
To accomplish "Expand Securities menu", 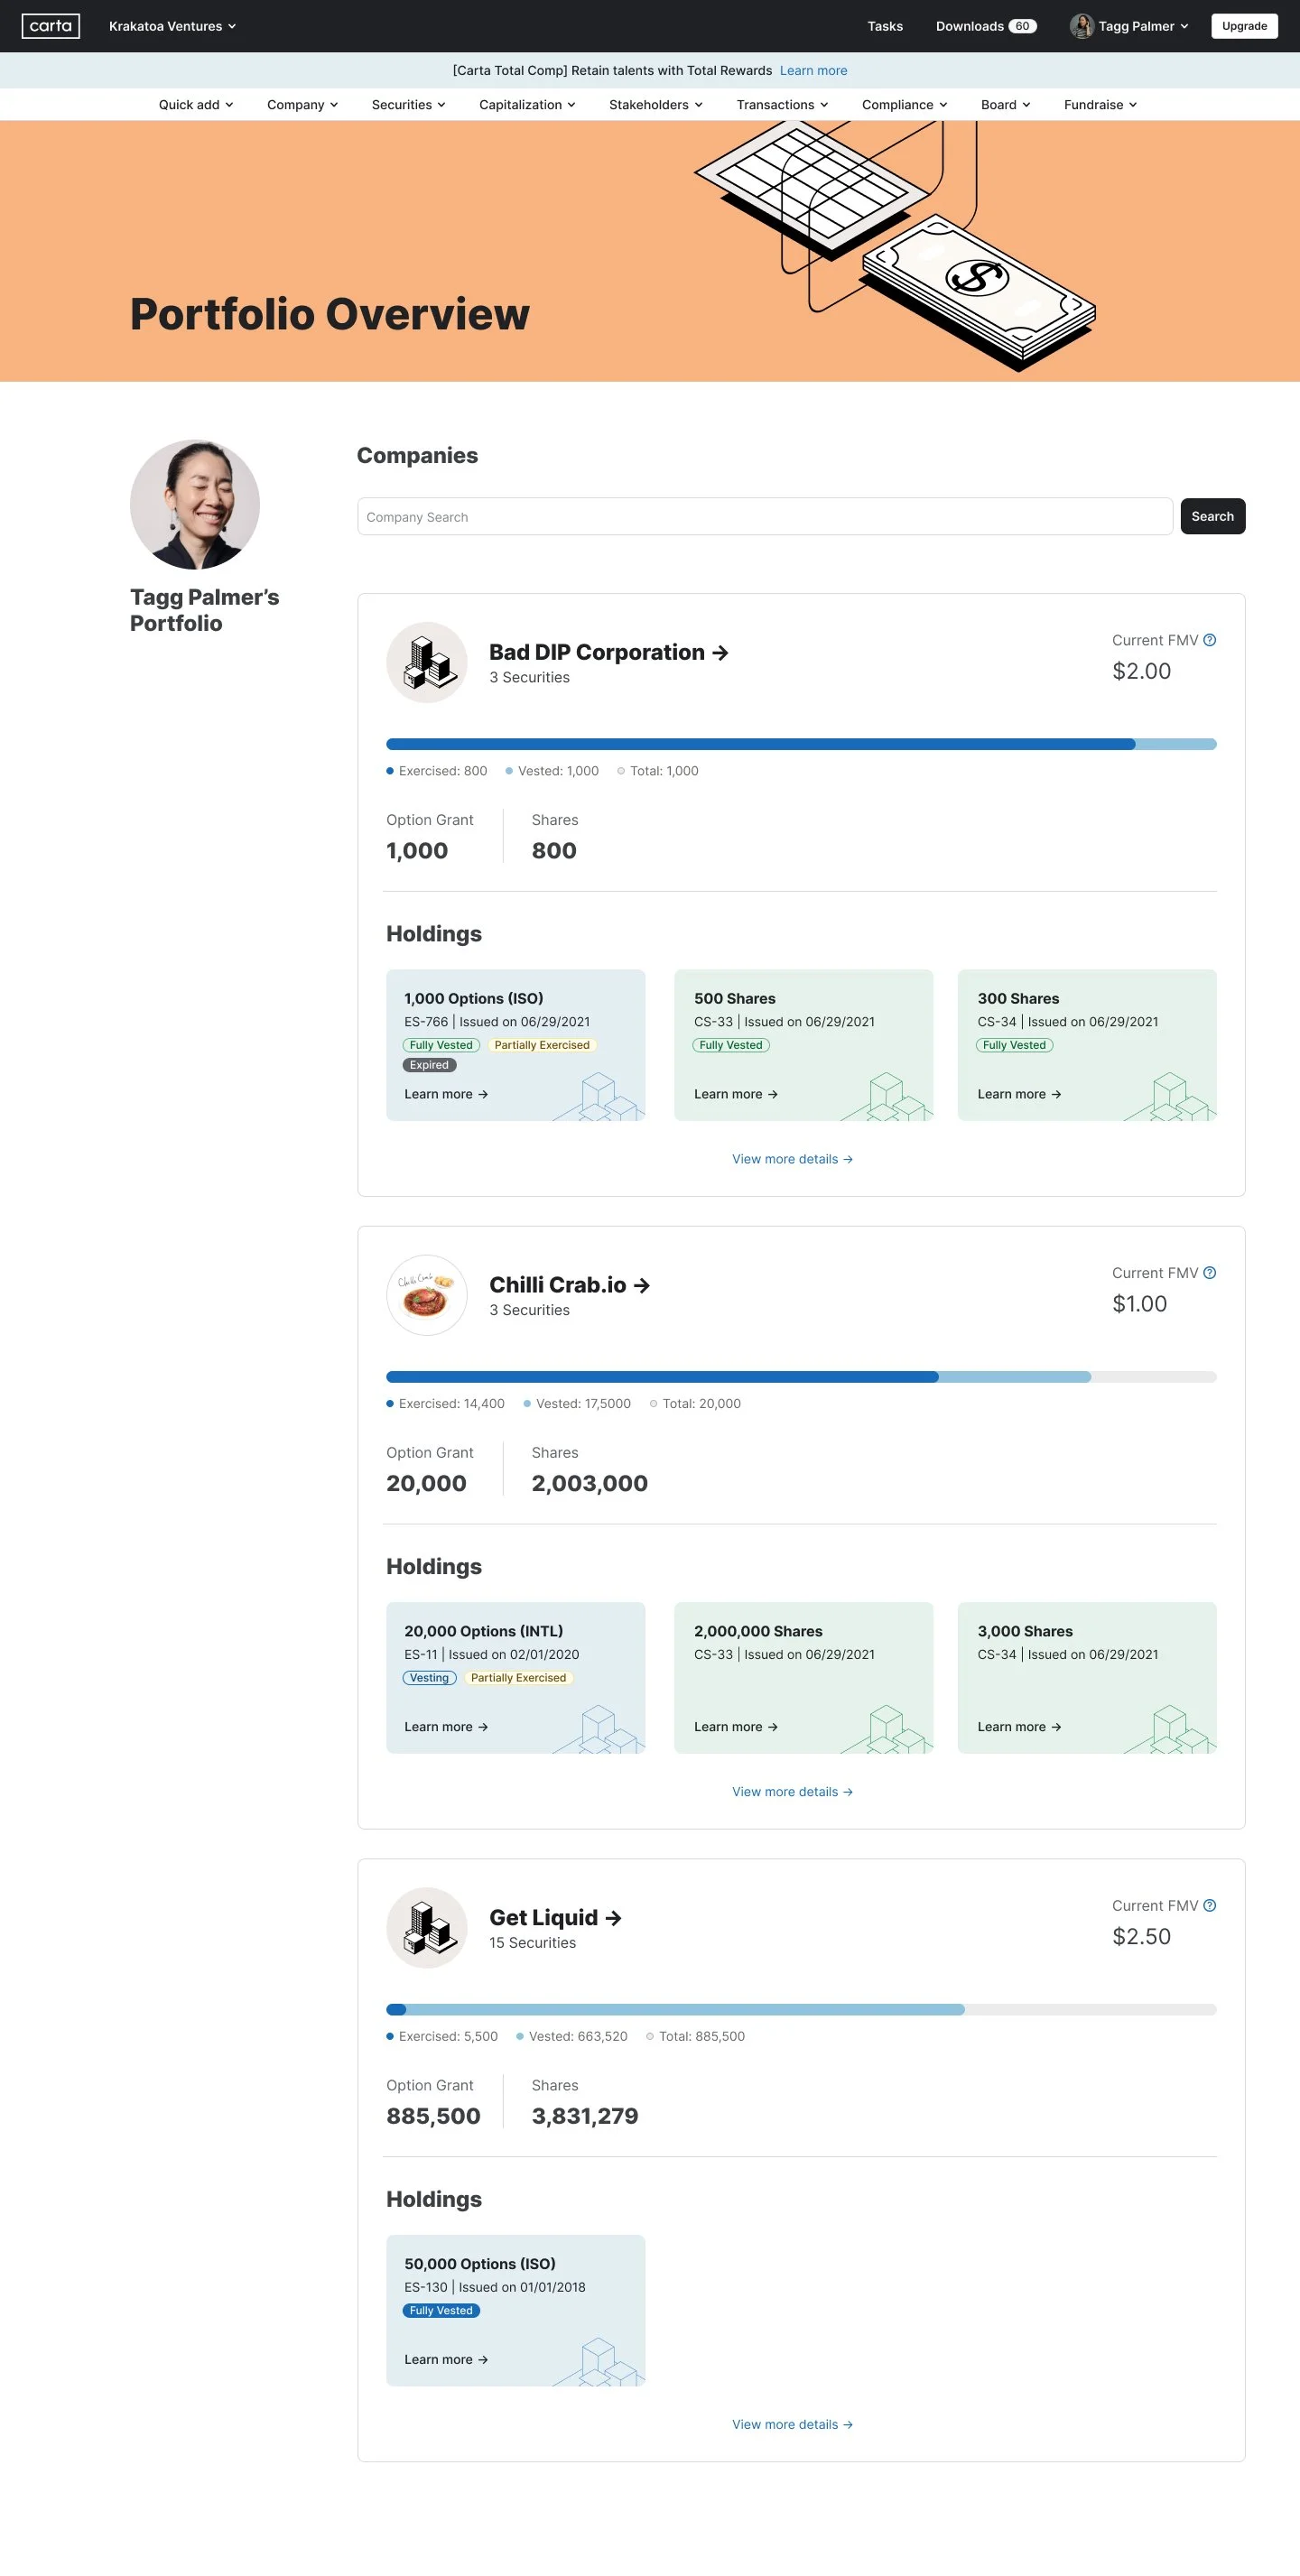I will (408, 105).
